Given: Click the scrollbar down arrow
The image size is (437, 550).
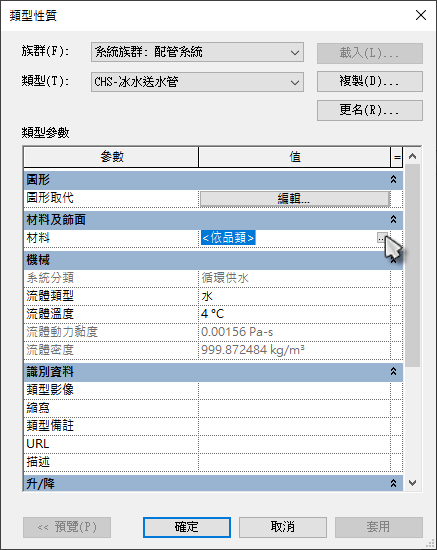Looking at the screenshot, I should click(412, 483).
